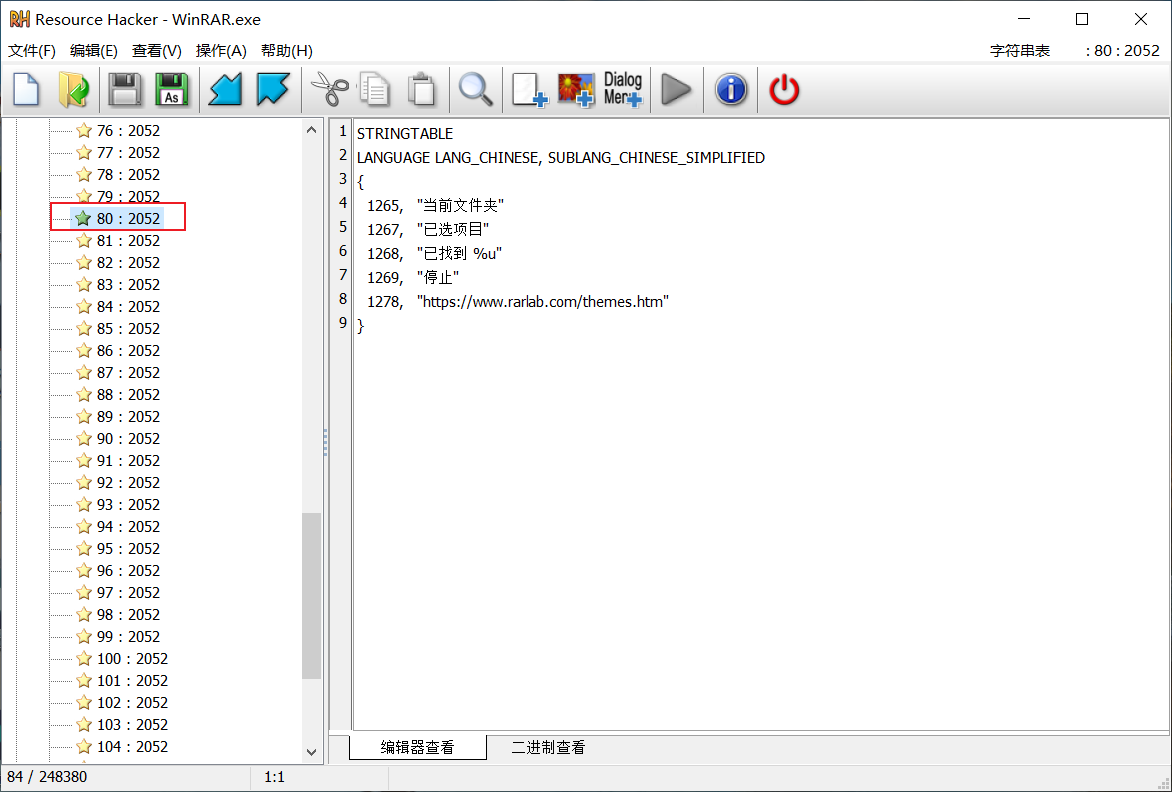Click the red power exit icon
1172x792 pixels.
point(784,90)
